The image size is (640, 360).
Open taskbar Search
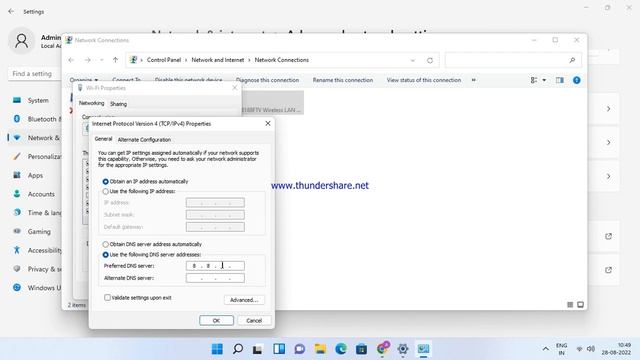tap(238, 349)
